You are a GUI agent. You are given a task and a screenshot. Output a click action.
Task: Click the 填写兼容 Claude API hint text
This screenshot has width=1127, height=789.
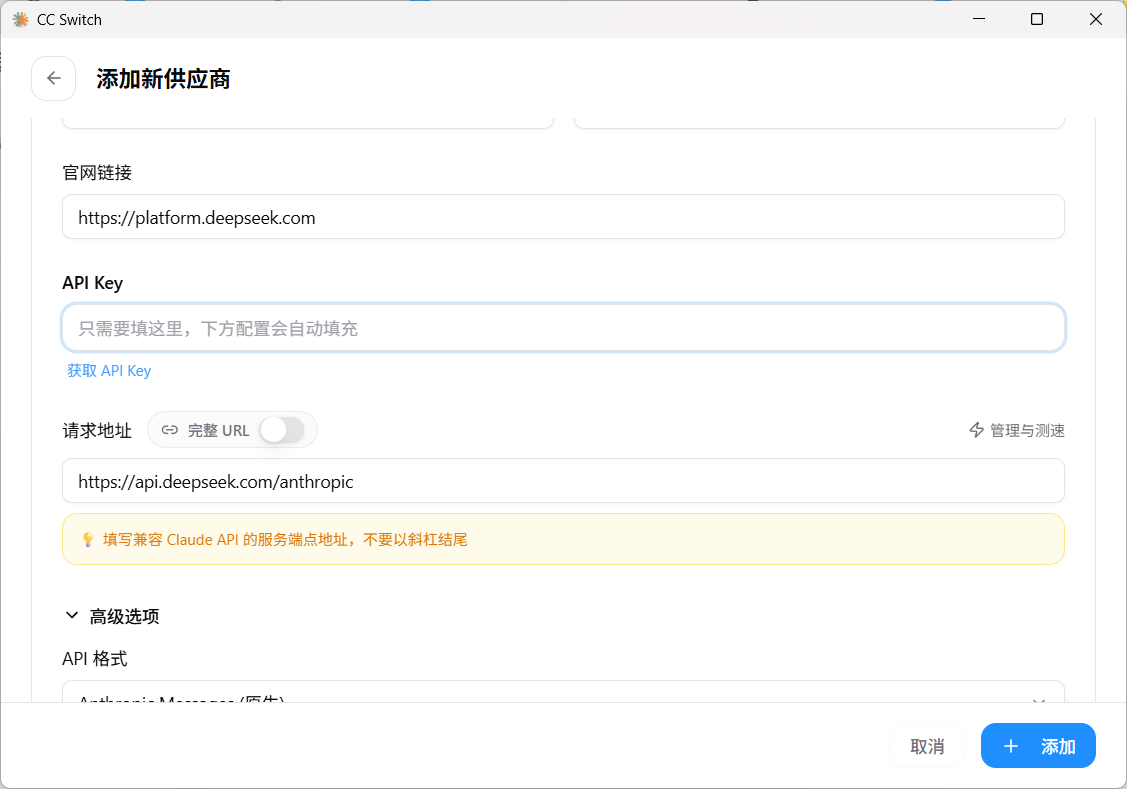pyautogui.click(x=285, y=539)
